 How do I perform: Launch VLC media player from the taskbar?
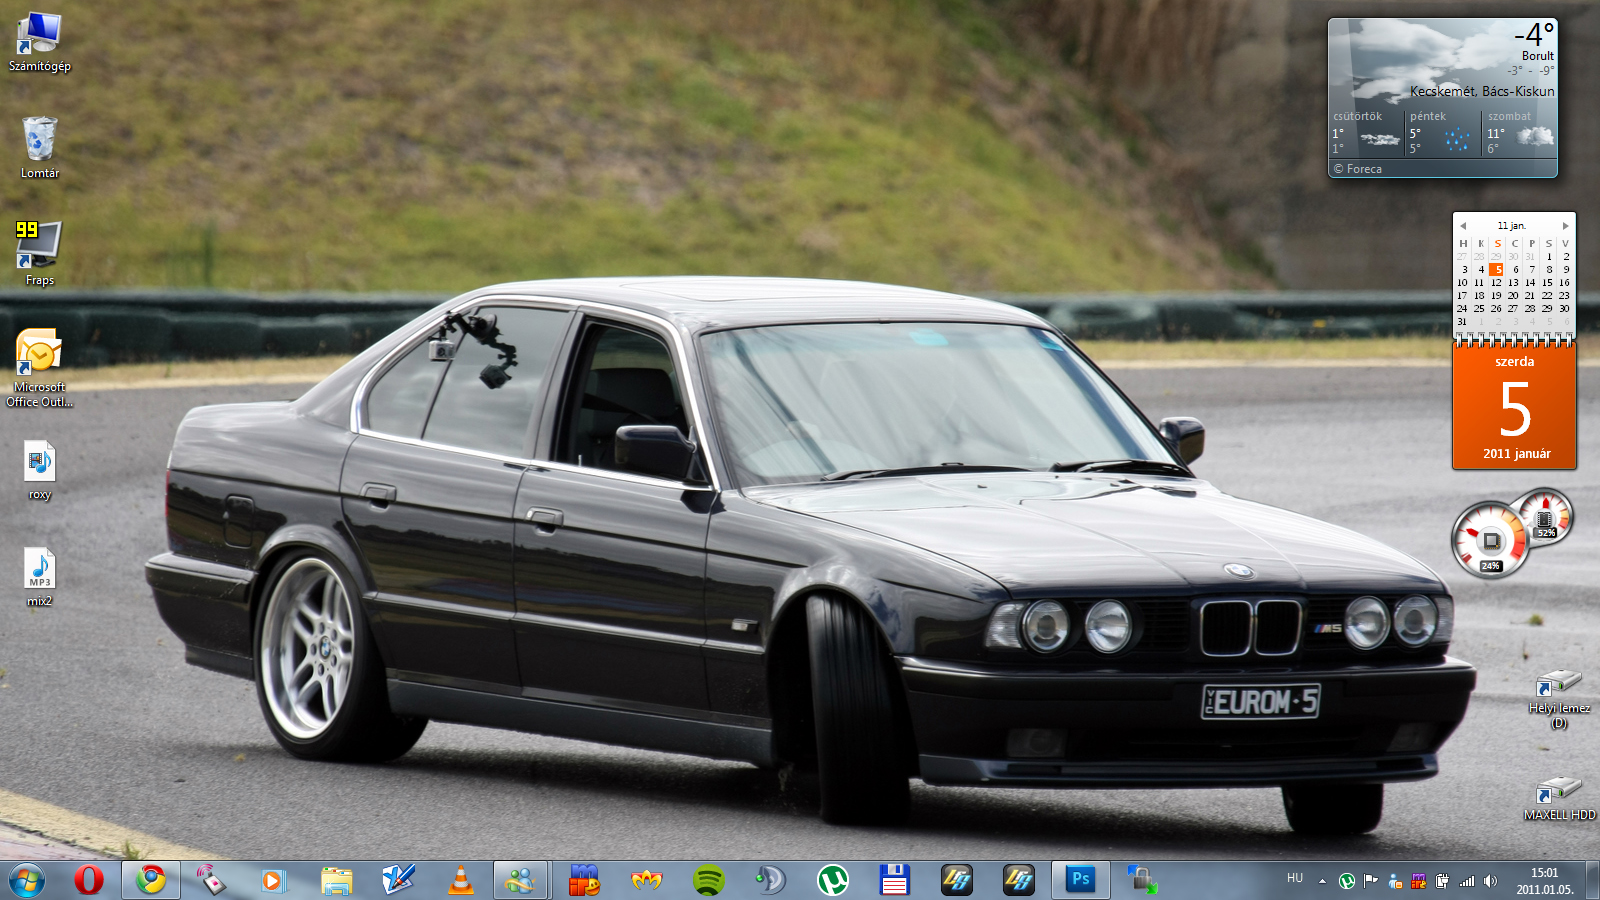pos(460,880)
